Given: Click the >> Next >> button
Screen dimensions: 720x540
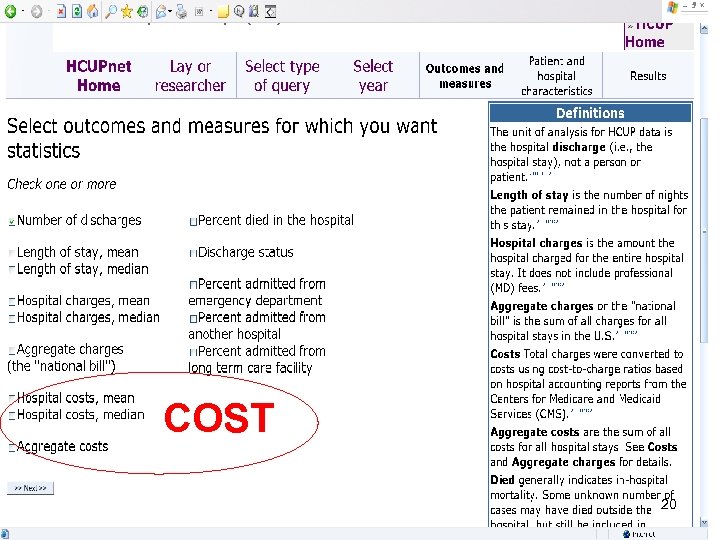Looking at the screenshot, I should point(30,488).
